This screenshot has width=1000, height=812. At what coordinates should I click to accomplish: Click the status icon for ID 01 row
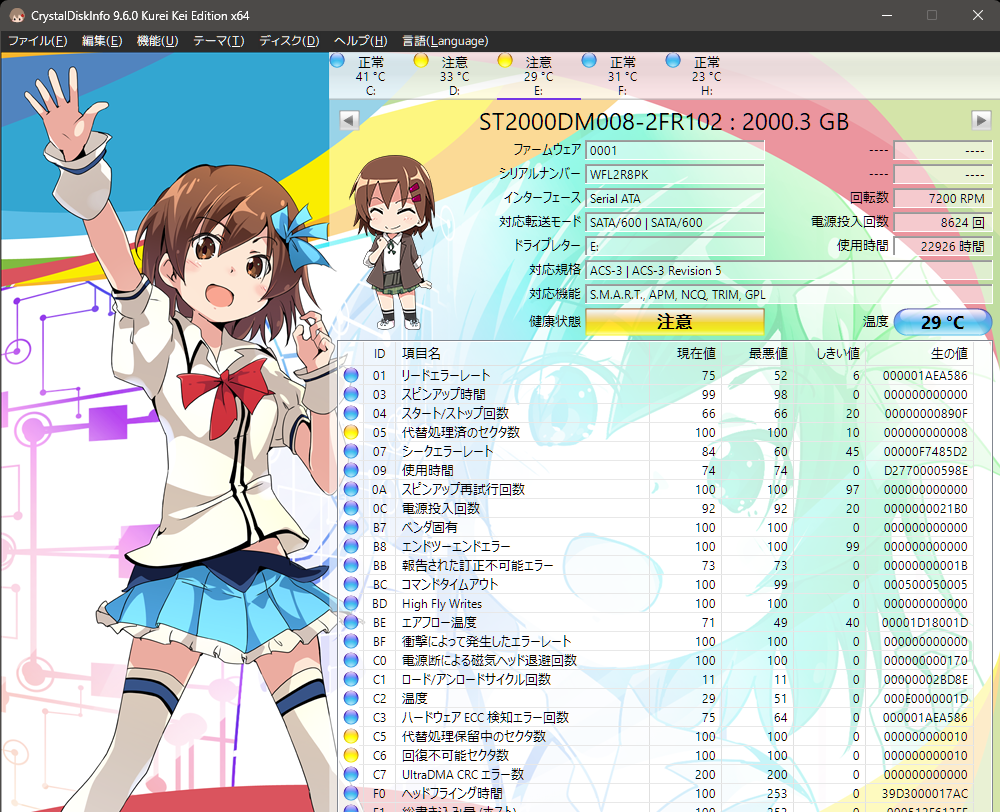[351, 375]
